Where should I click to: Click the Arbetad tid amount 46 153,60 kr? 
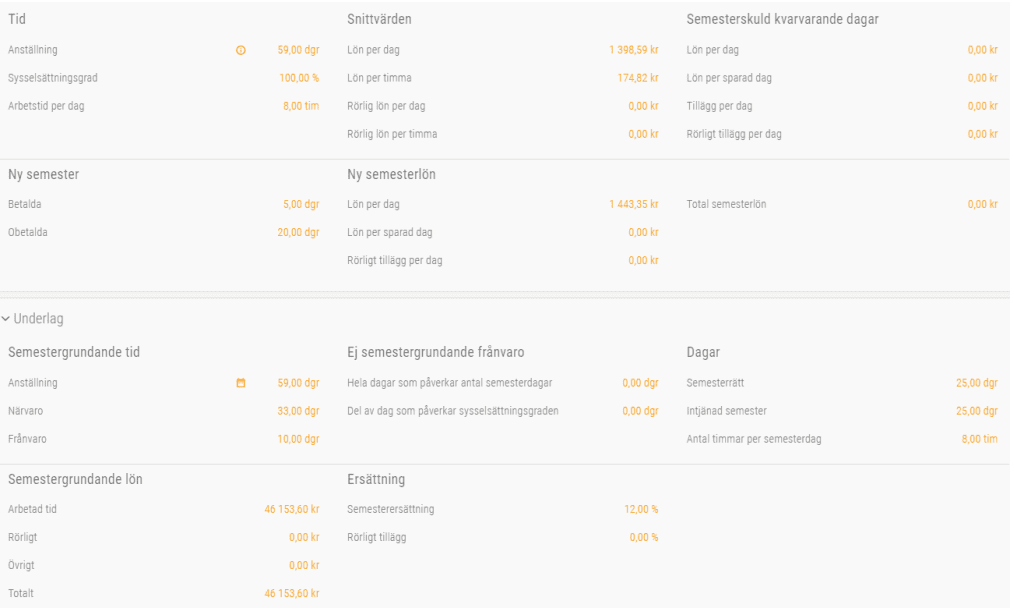pyautogui.click(x=292, y=509)
